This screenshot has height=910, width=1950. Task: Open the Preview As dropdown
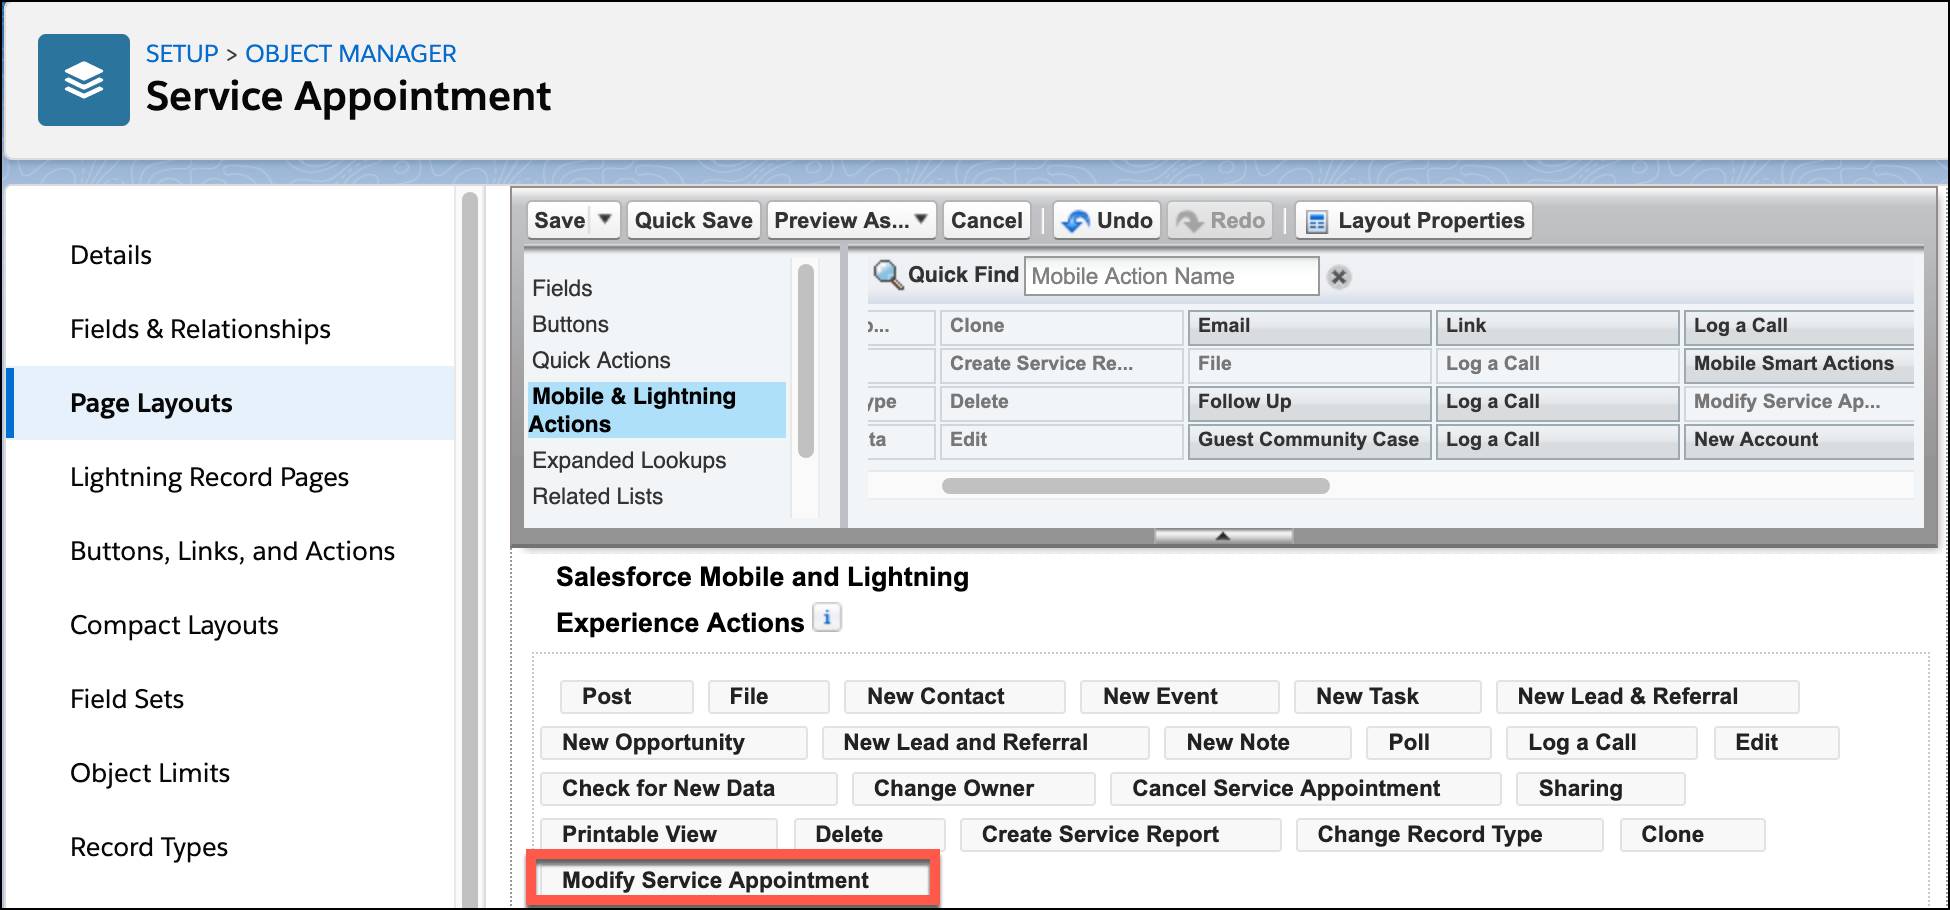(852, 220)
